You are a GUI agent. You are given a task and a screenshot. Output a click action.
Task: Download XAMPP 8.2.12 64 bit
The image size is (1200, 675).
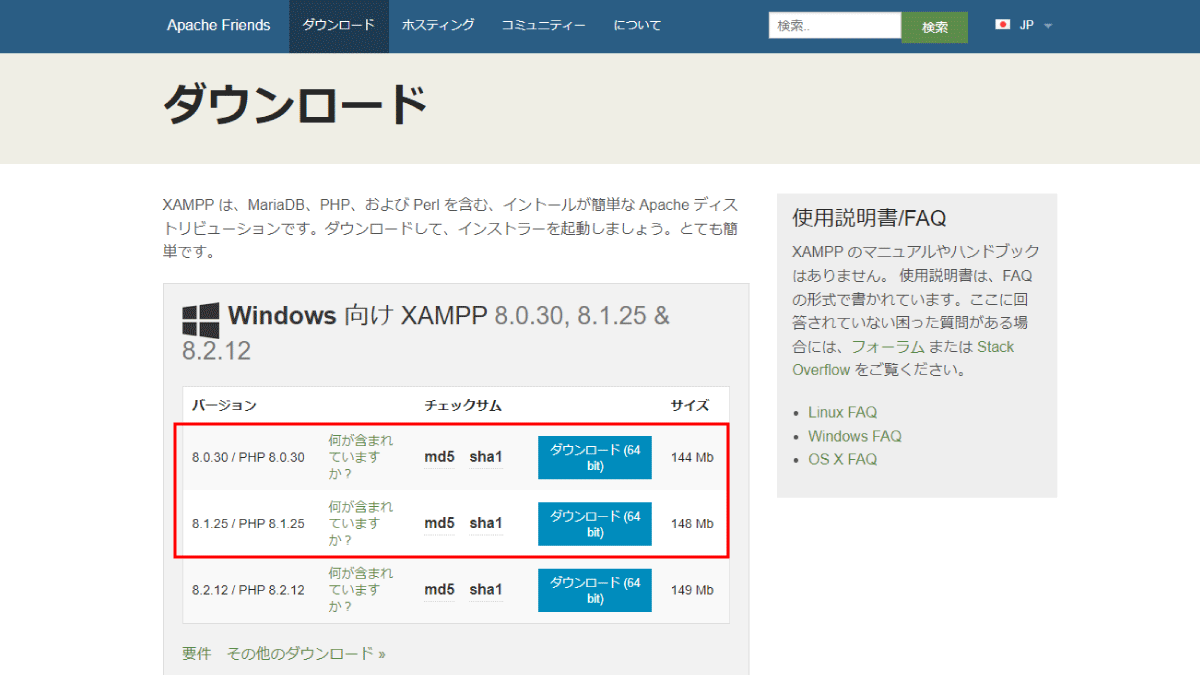(595, 590)
